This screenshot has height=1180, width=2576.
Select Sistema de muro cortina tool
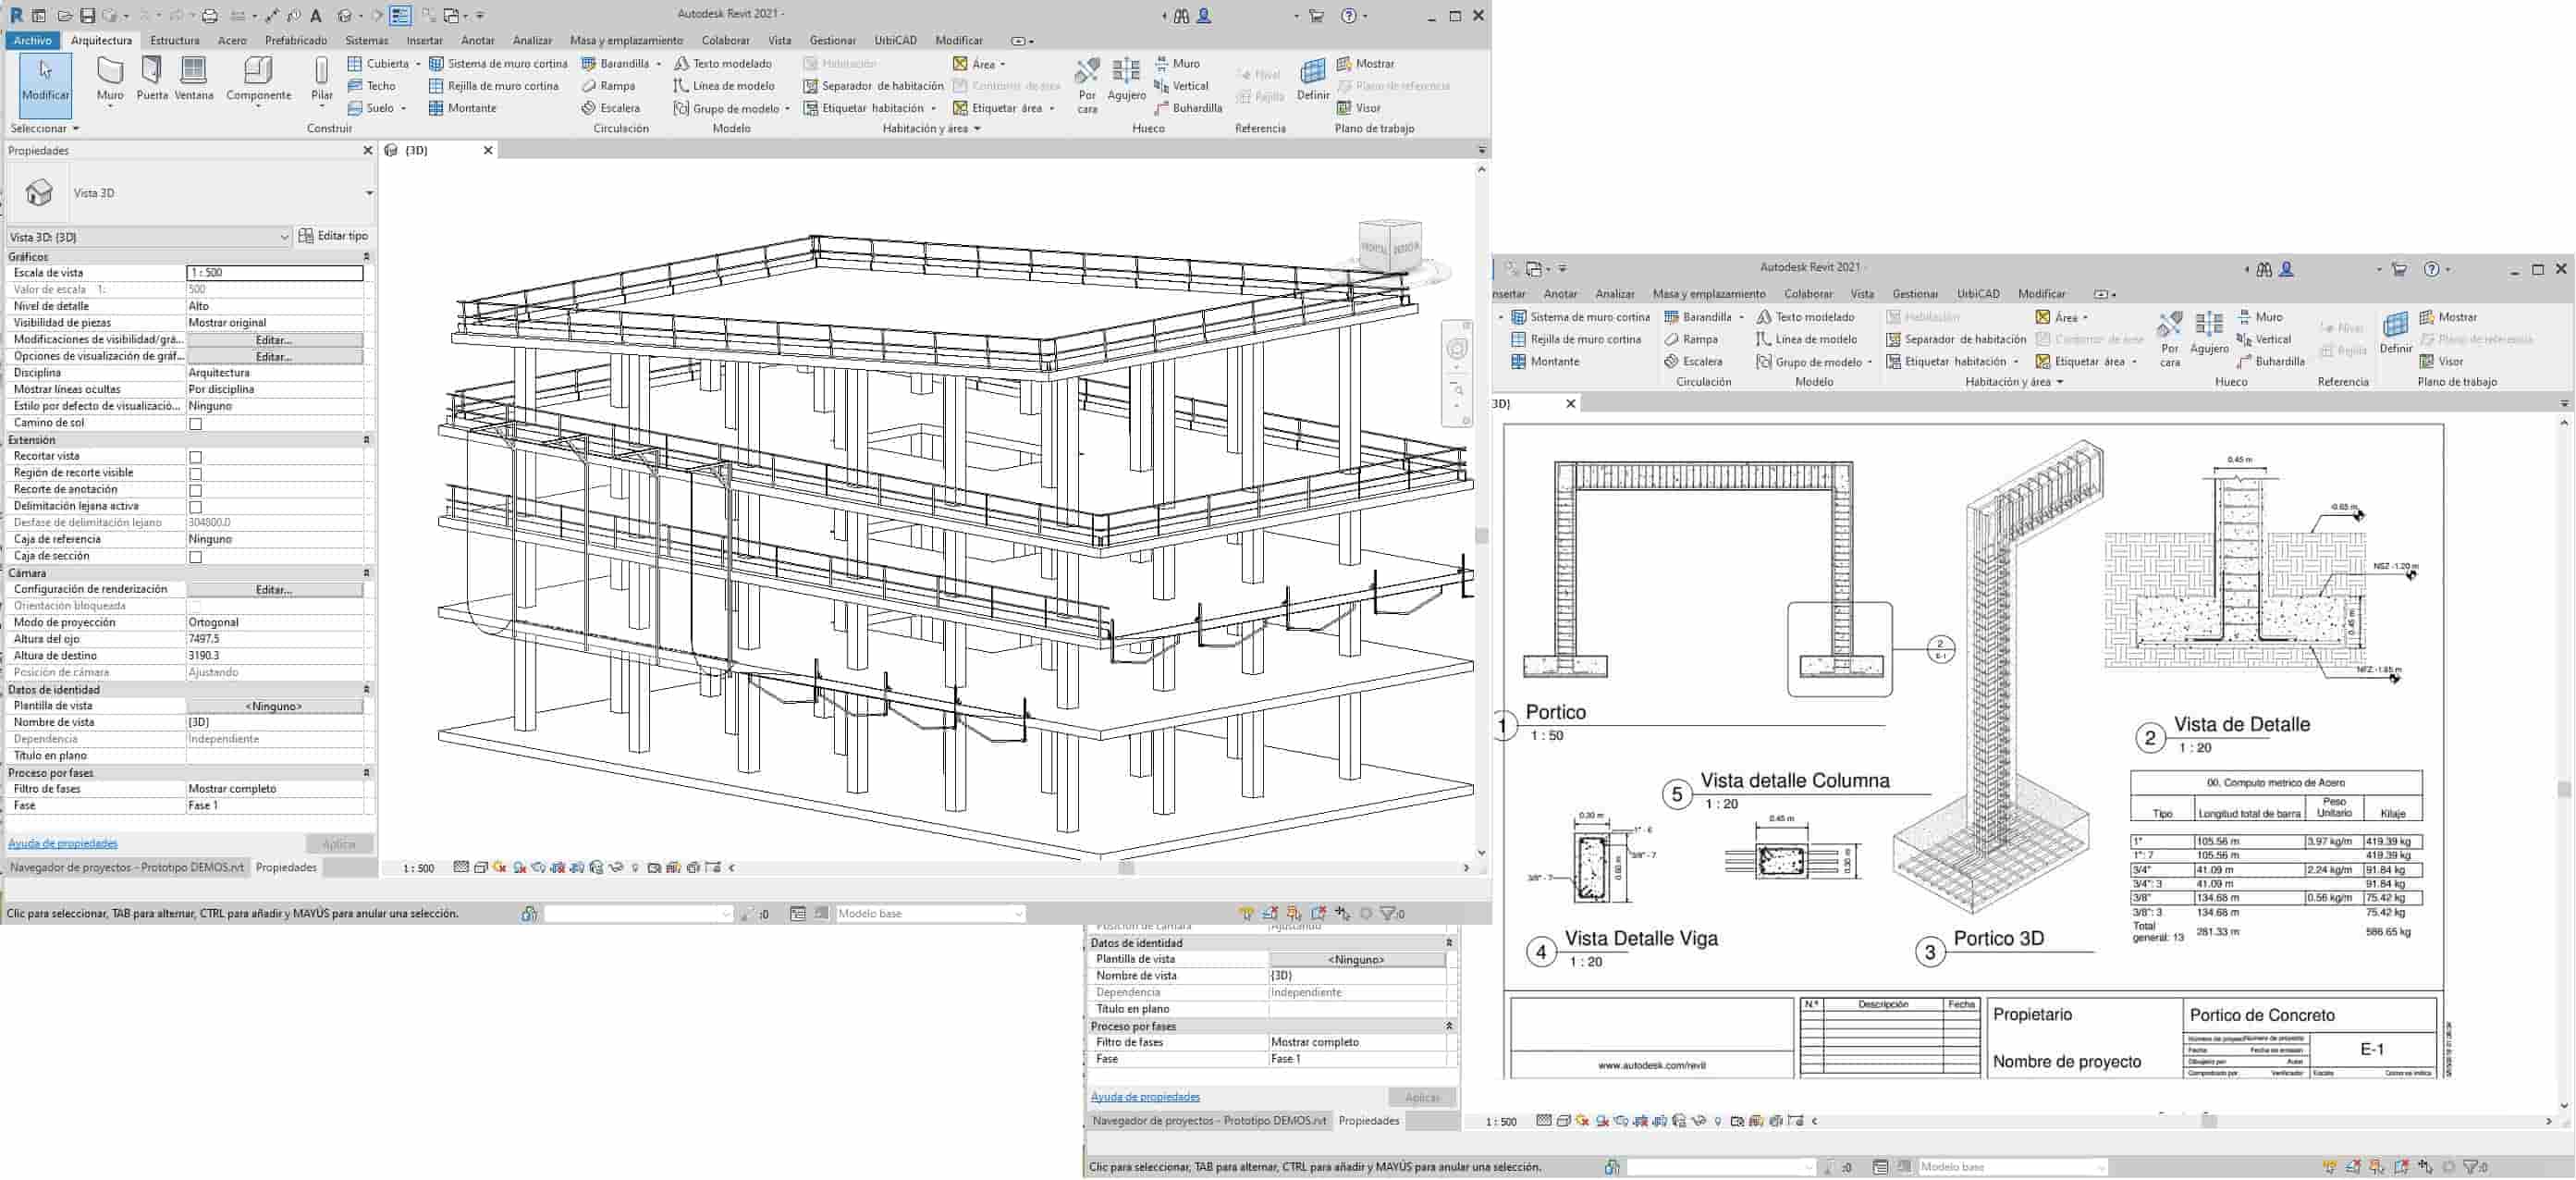[498, 63]
